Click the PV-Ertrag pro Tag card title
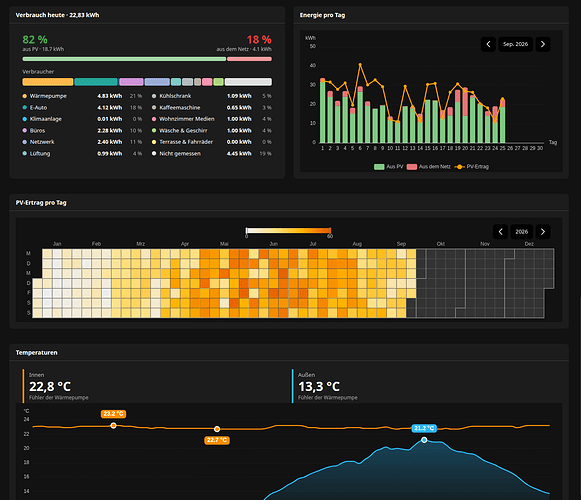 pos(41,203)
